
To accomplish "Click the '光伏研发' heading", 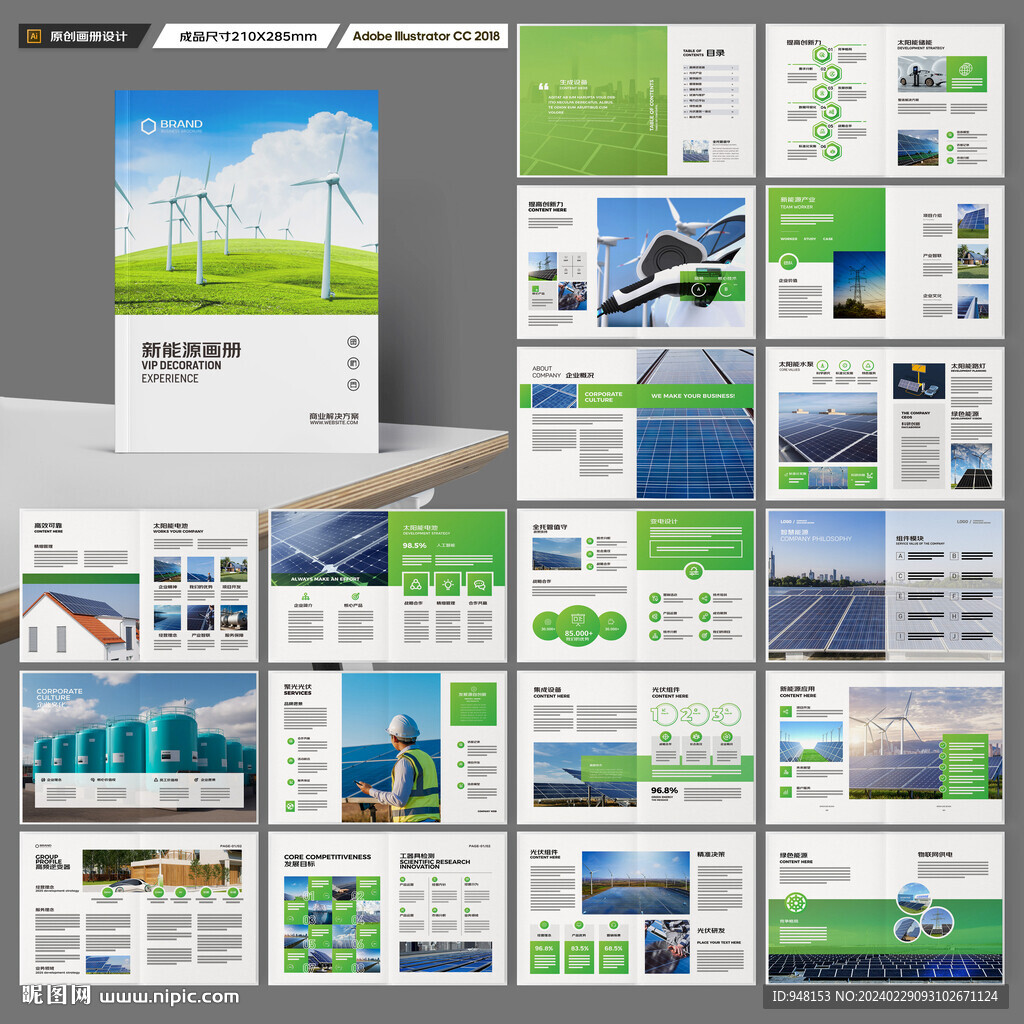I will pyautogui.click(x=711, y=931).
